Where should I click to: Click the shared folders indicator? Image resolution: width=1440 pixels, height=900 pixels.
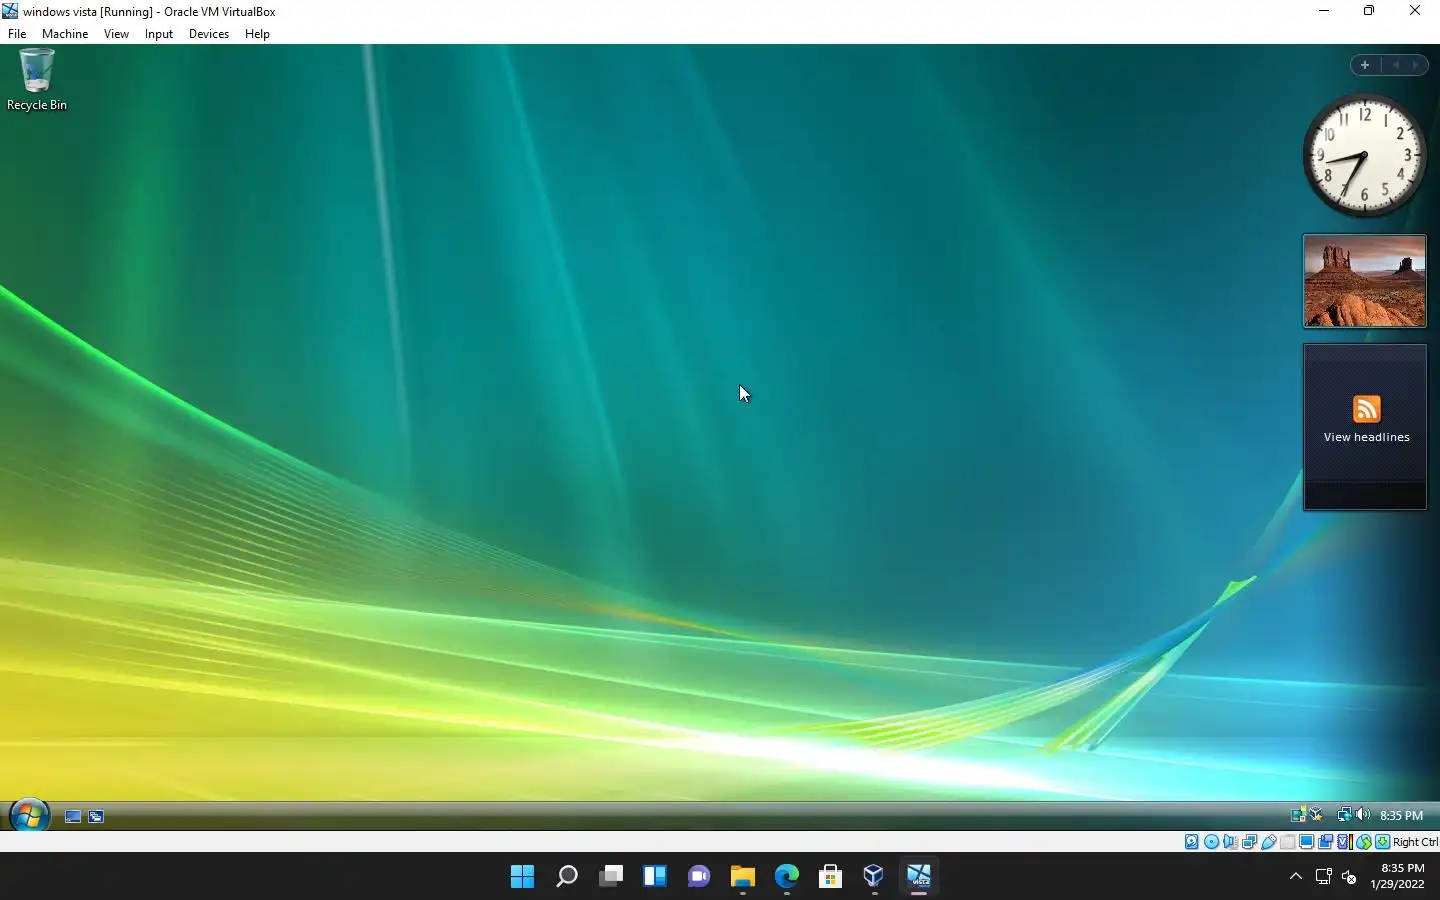click(x=1288, y=842)
